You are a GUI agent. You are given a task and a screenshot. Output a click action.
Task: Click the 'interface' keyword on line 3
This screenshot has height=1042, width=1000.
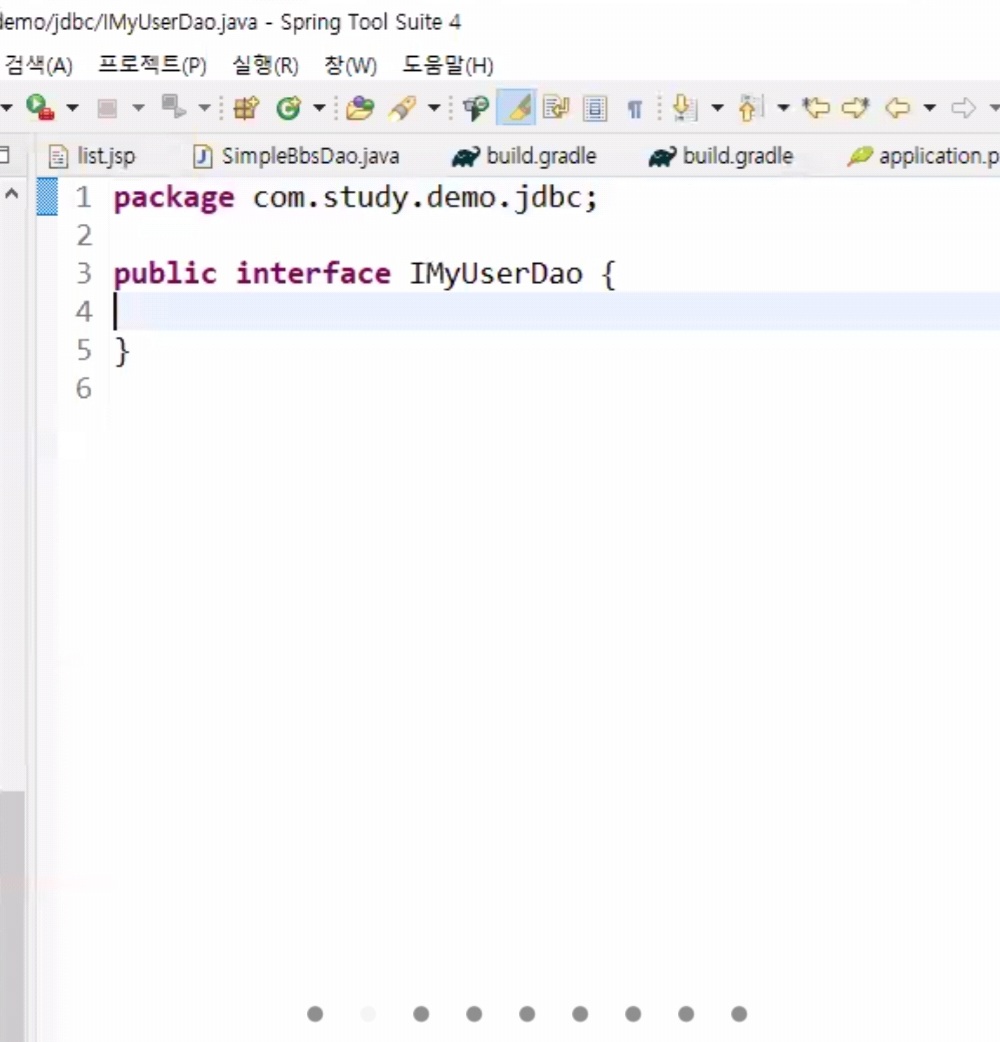(314, 274)
